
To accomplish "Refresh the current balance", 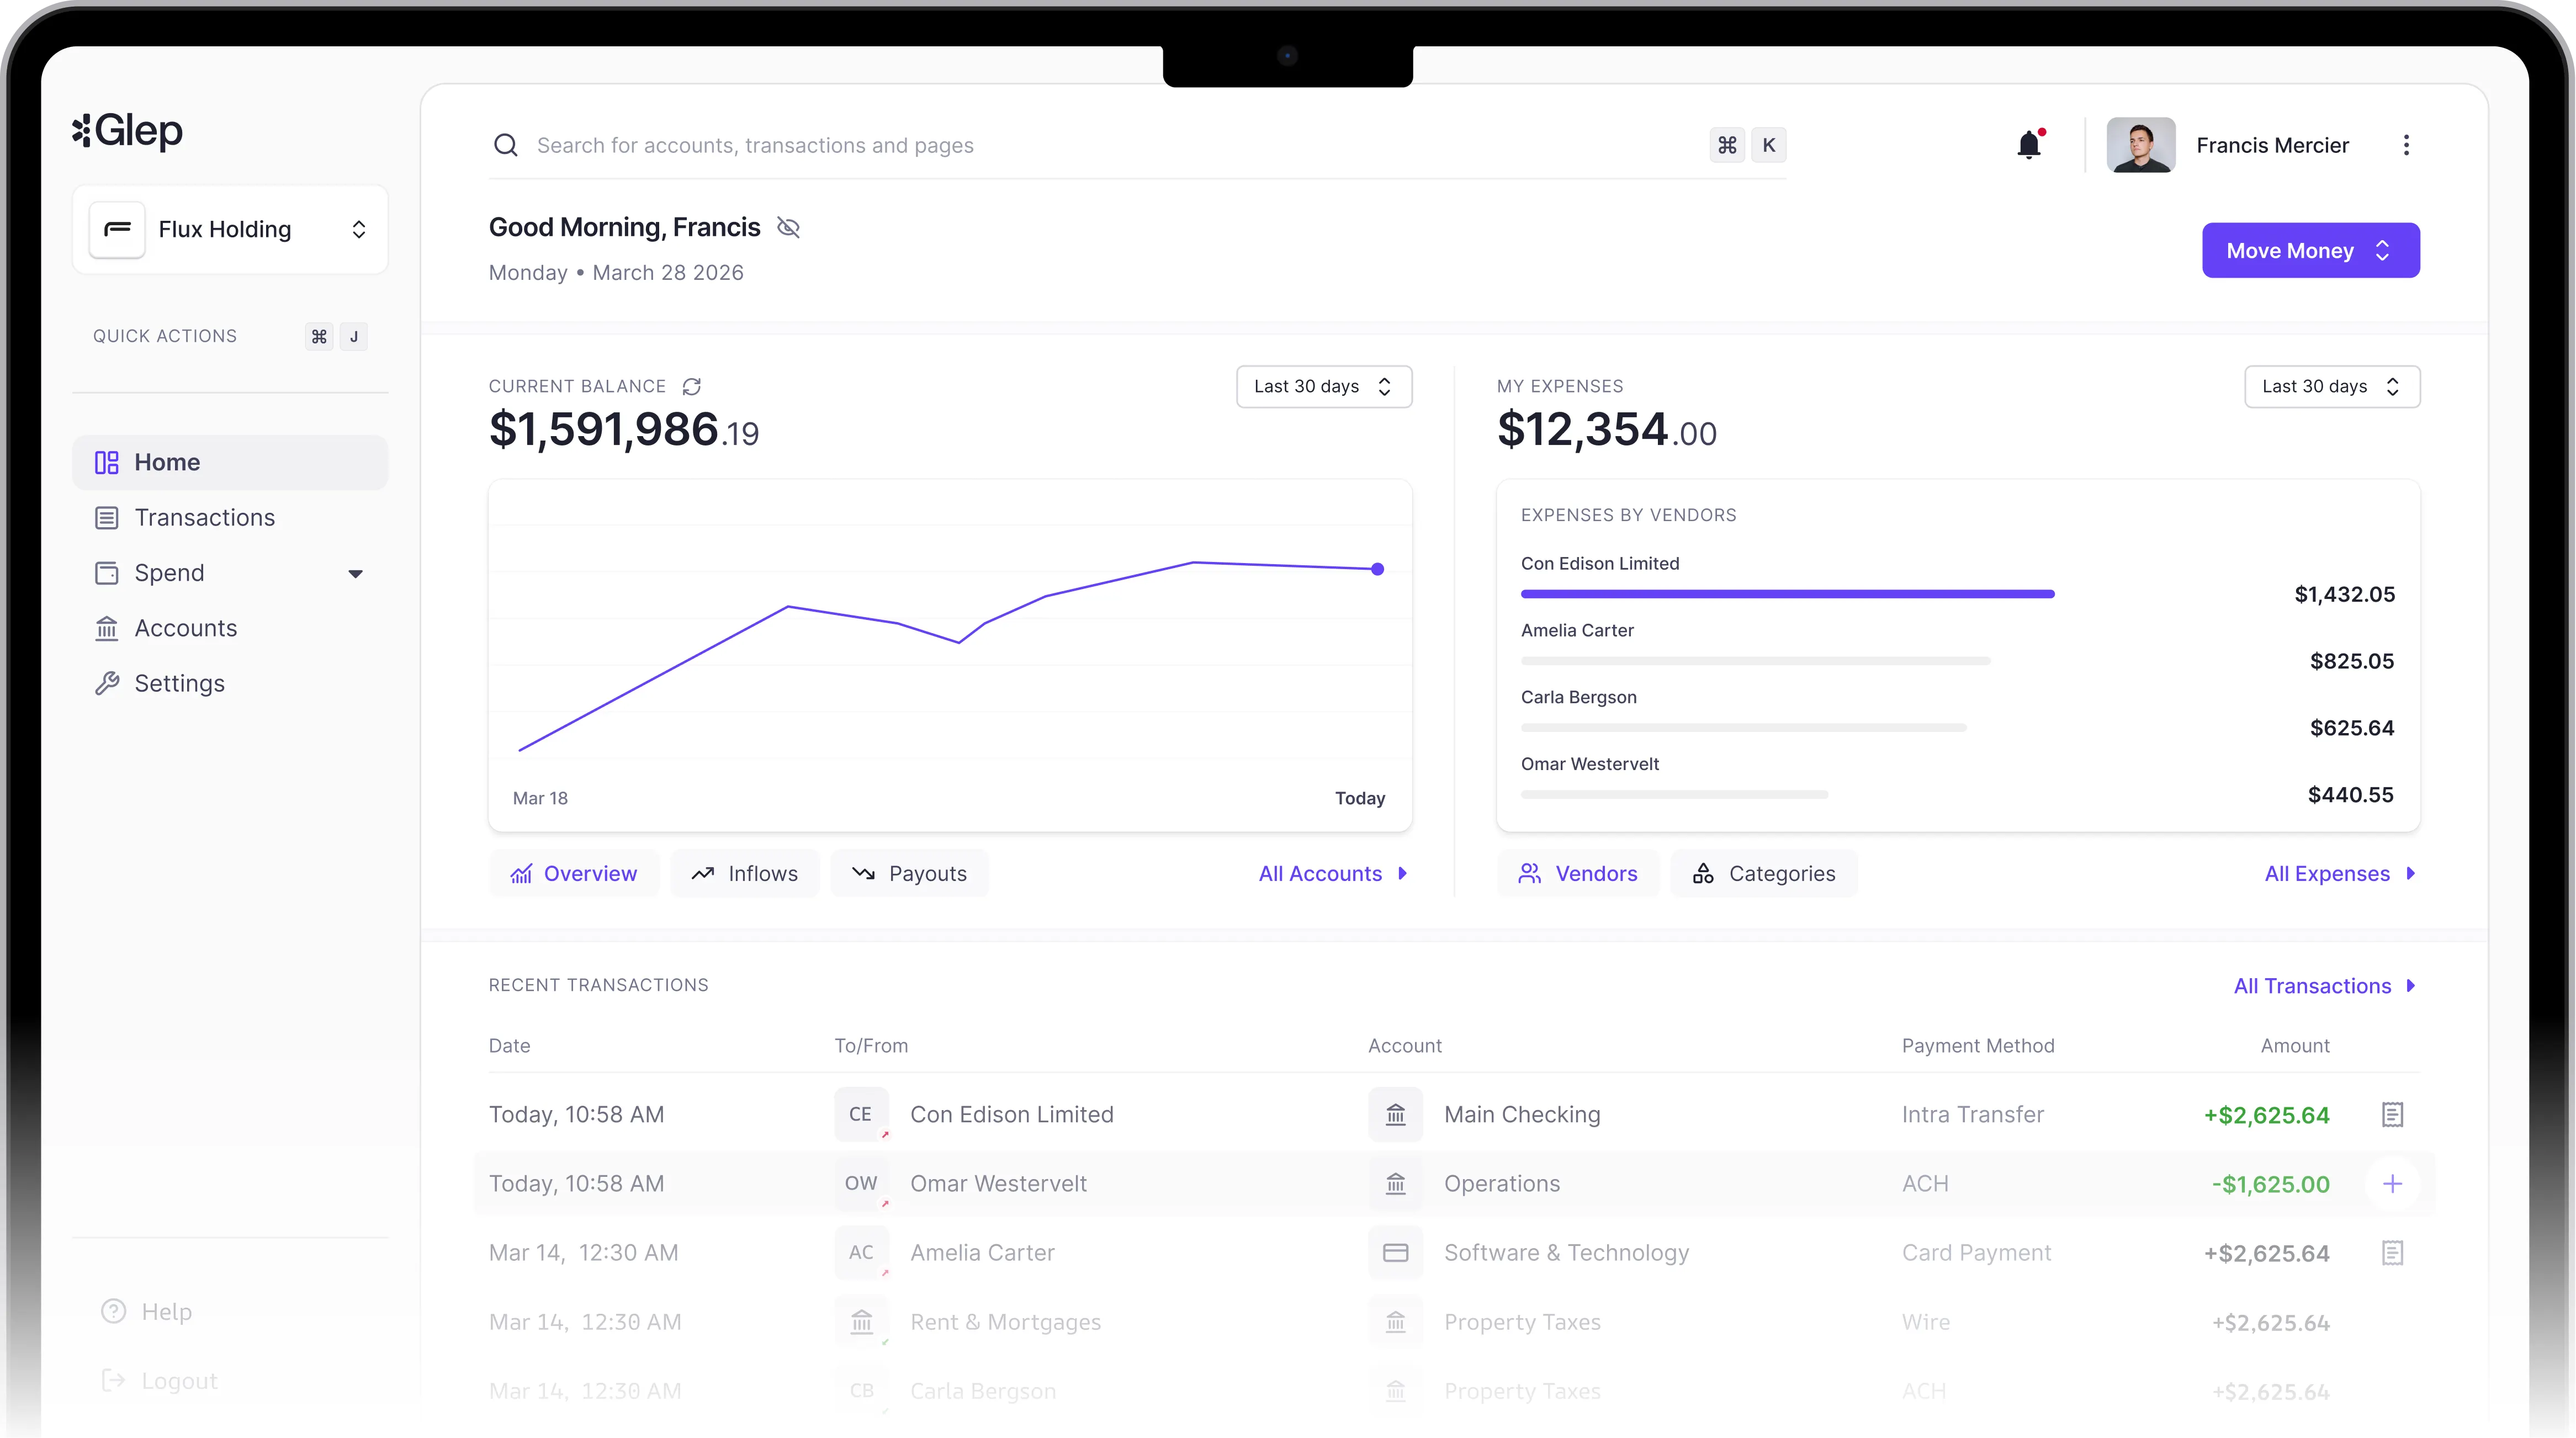I will [x=691, y=387].
